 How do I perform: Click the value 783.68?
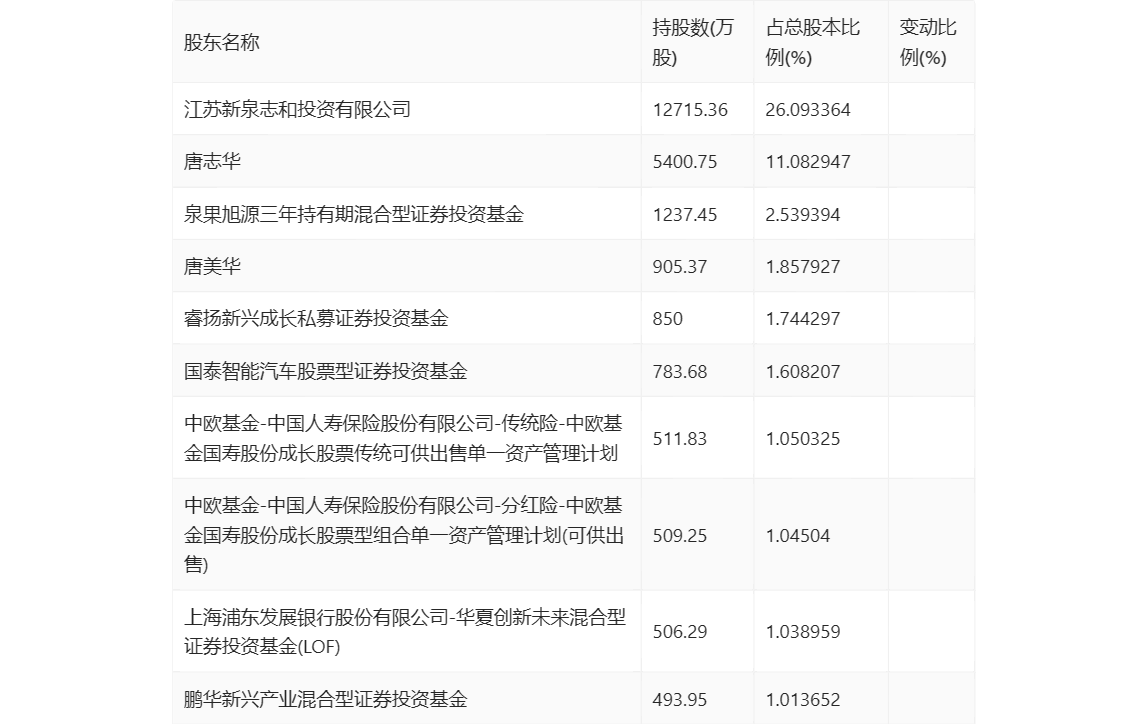pos(680,371)
